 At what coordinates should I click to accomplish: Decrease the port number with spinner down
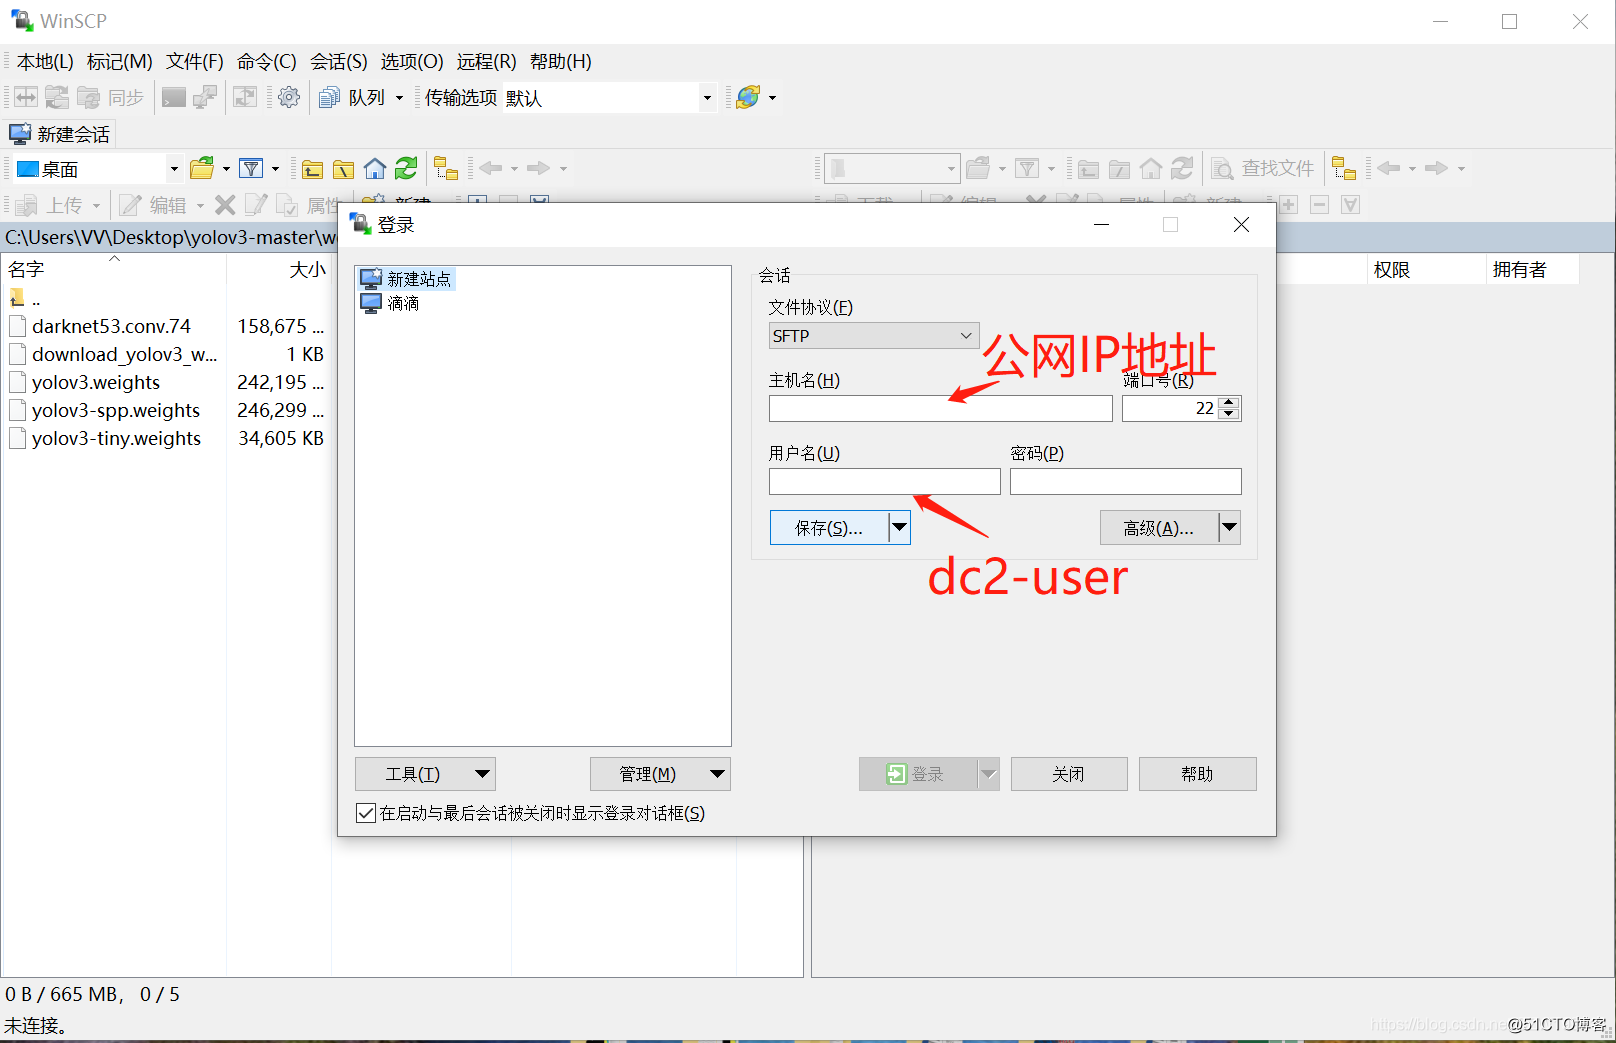[x=1230, y=414]
